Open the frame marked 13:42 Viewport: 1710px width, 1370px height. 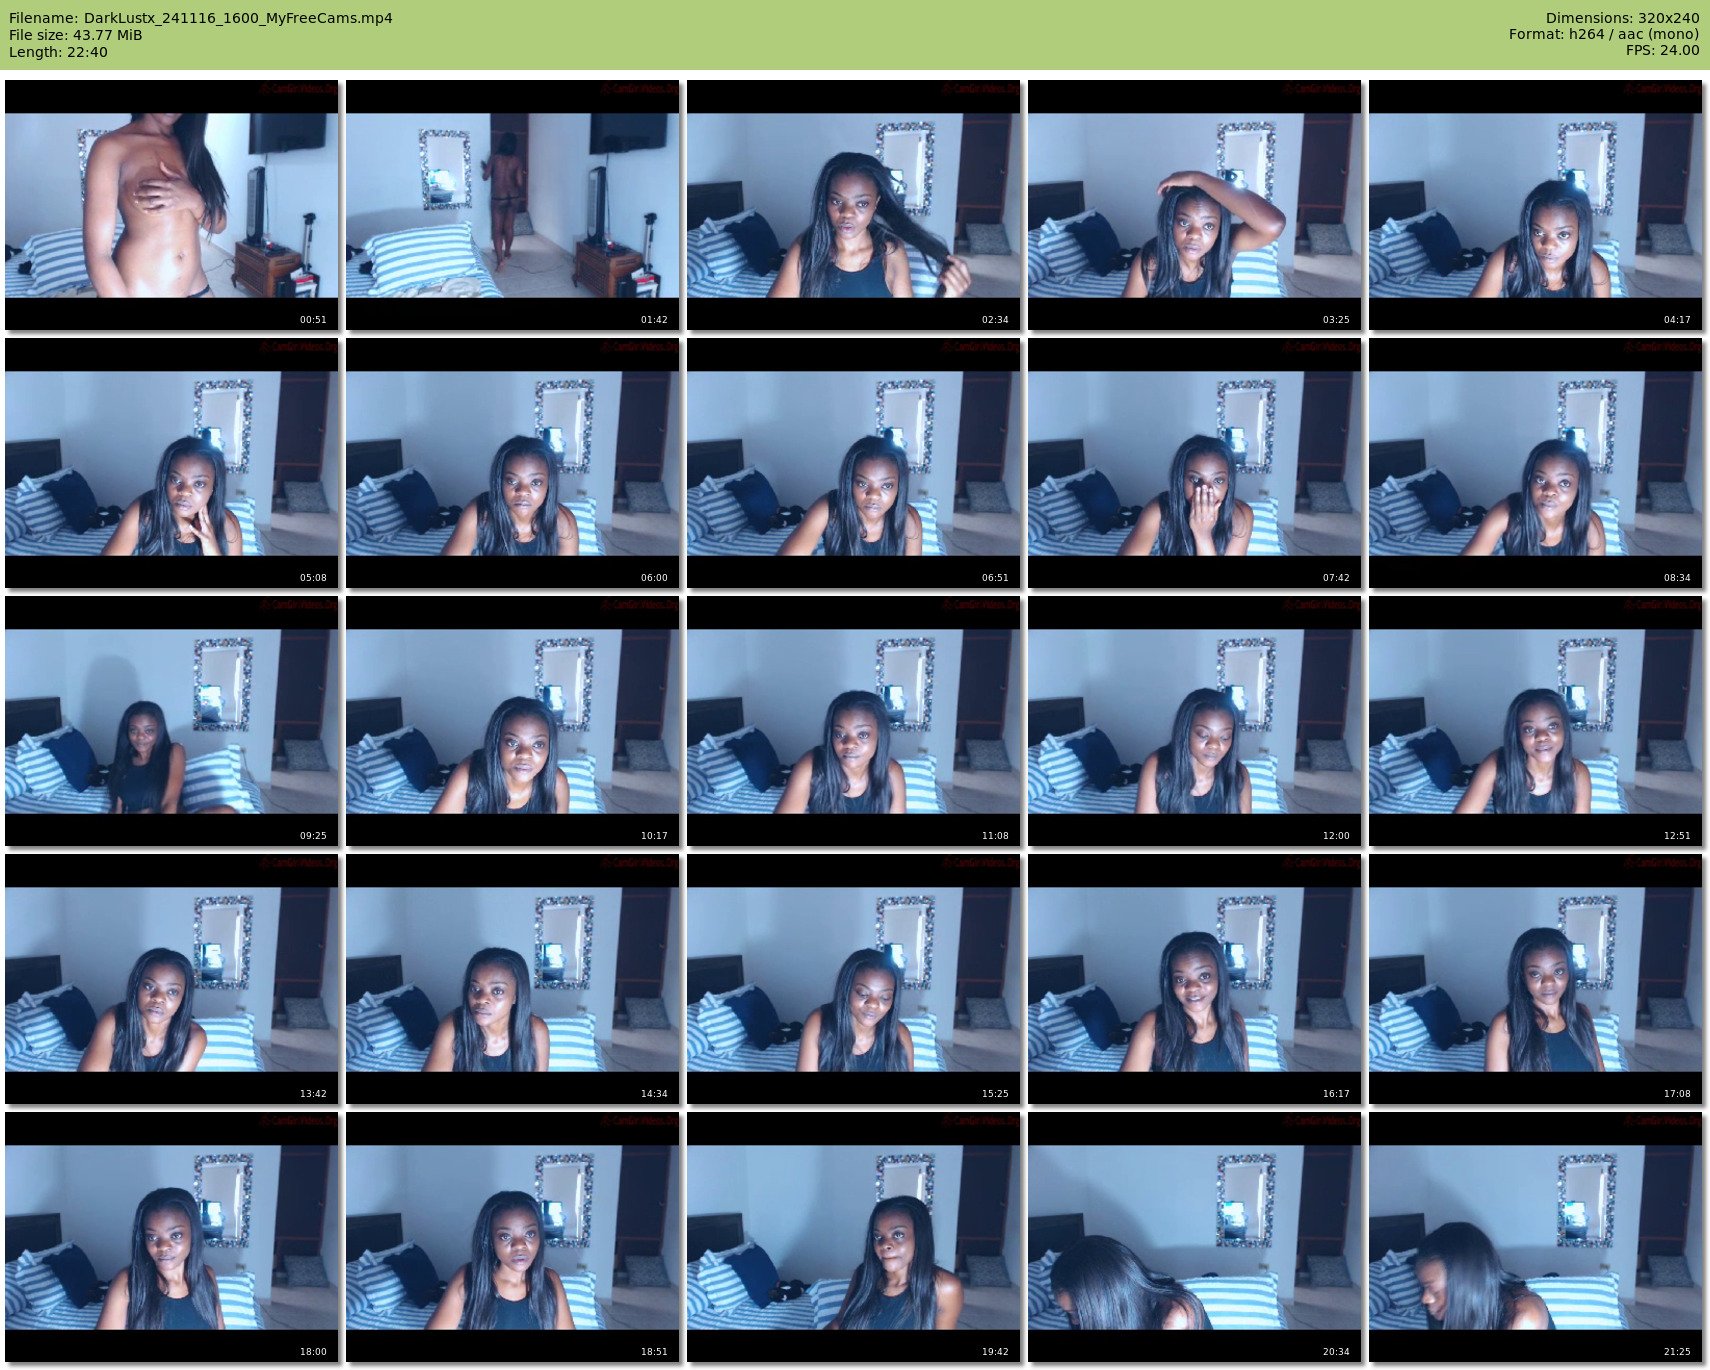[x=171, y=979]
